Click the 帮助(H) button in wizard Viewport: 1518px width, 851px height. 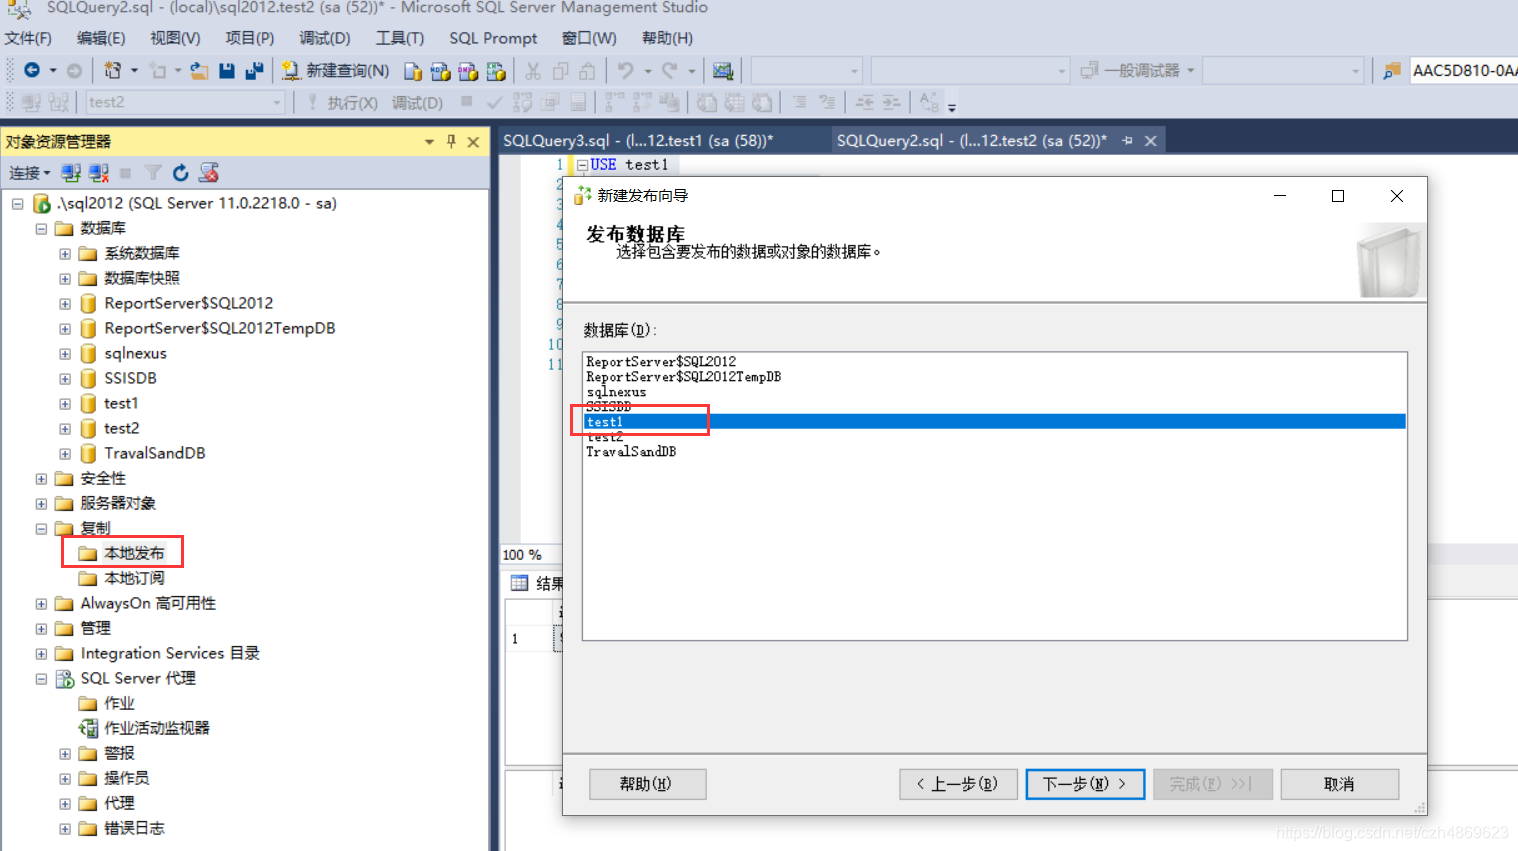click(x=647, y=784)
